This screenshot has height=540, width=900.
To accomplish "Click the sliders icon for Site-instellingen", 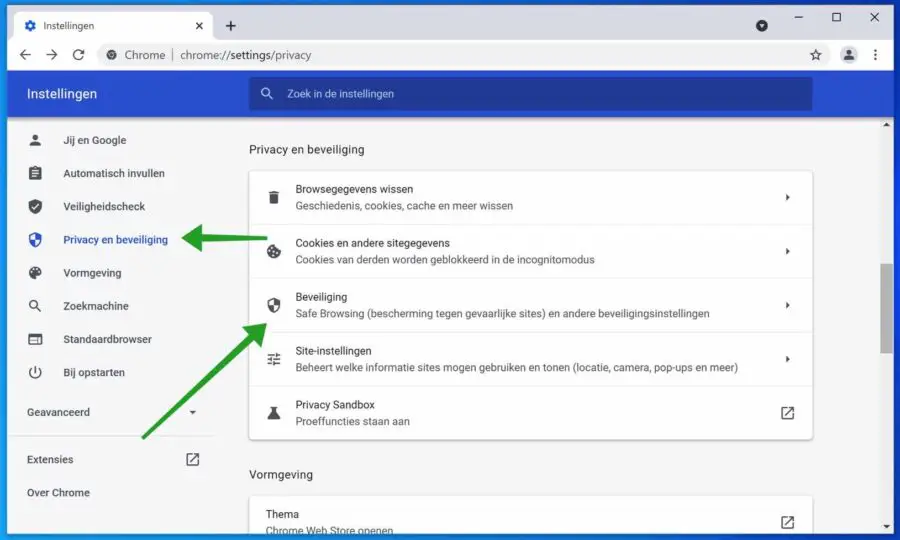I will pos(274,359).
